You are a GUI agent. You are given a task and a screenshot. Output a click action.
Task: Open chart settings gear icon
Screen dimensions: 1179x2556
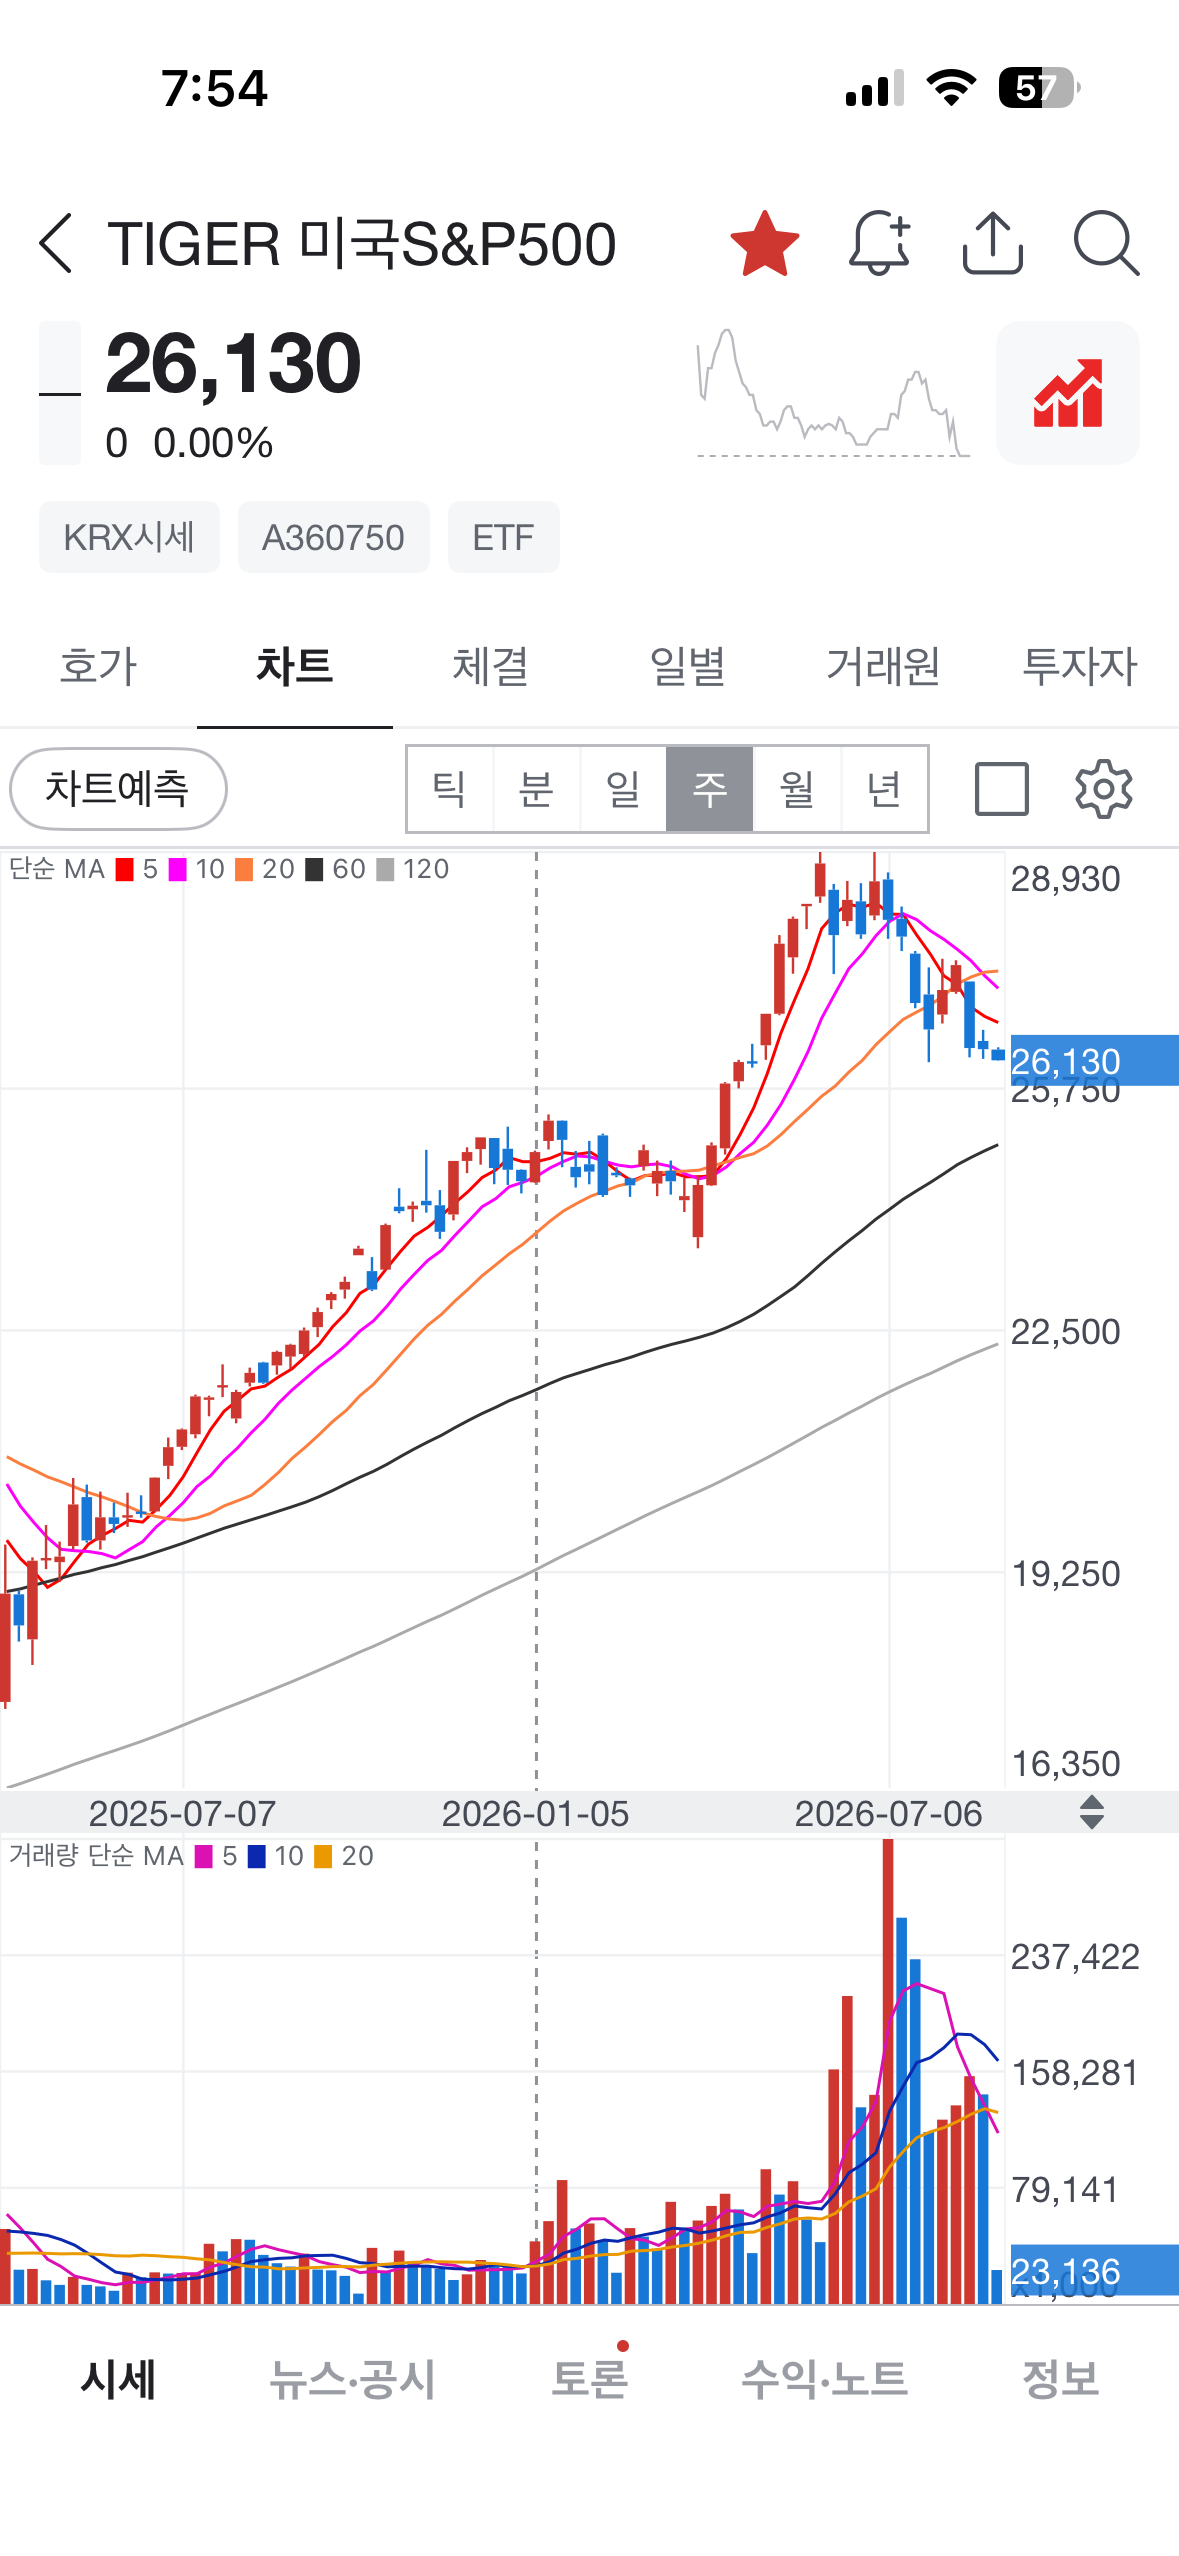1104,789
